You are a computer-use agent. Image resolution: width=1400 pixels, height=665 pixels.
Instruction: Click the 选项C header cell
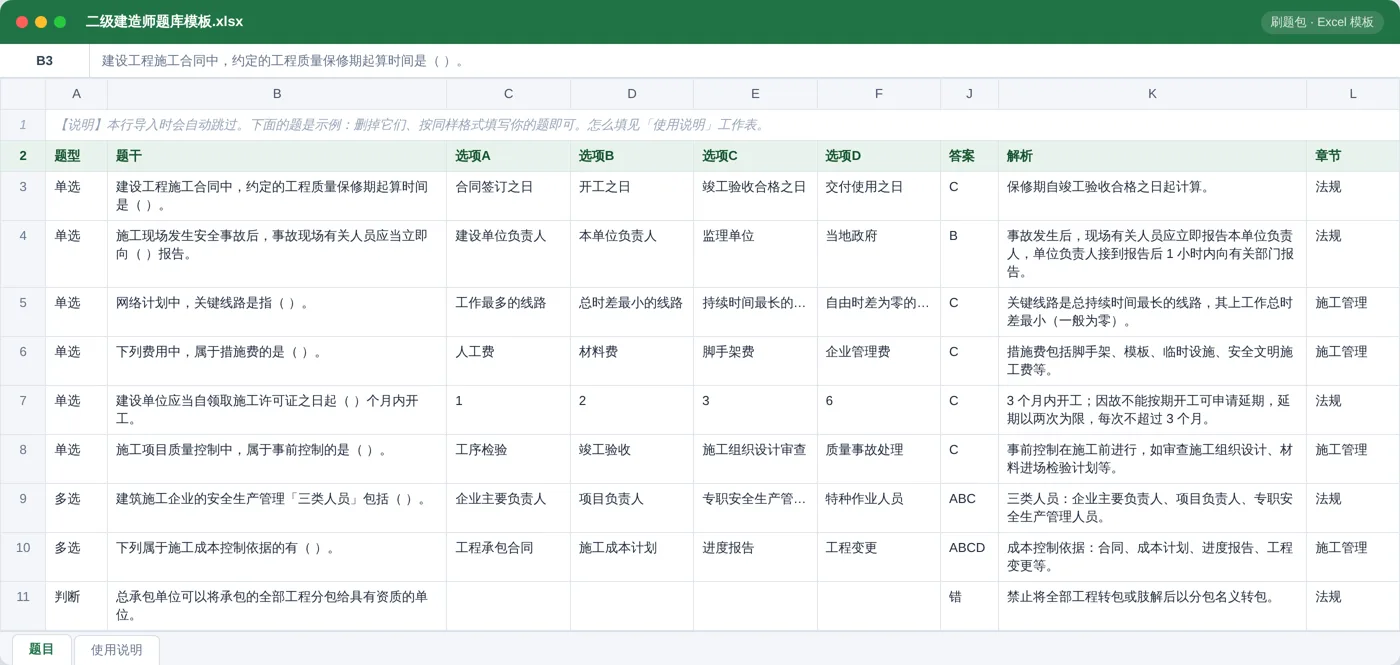click(x=755, y=156)
